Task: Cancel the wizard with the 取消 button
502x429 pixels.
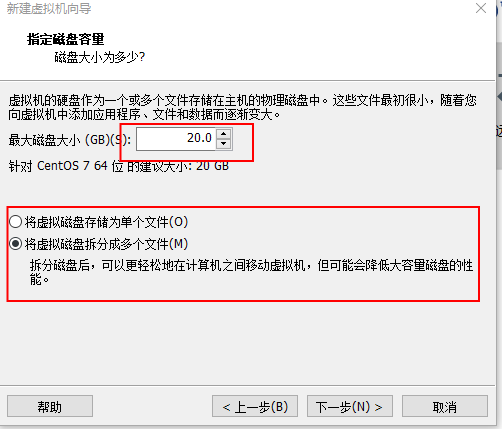Action: [x=445, y=406]
